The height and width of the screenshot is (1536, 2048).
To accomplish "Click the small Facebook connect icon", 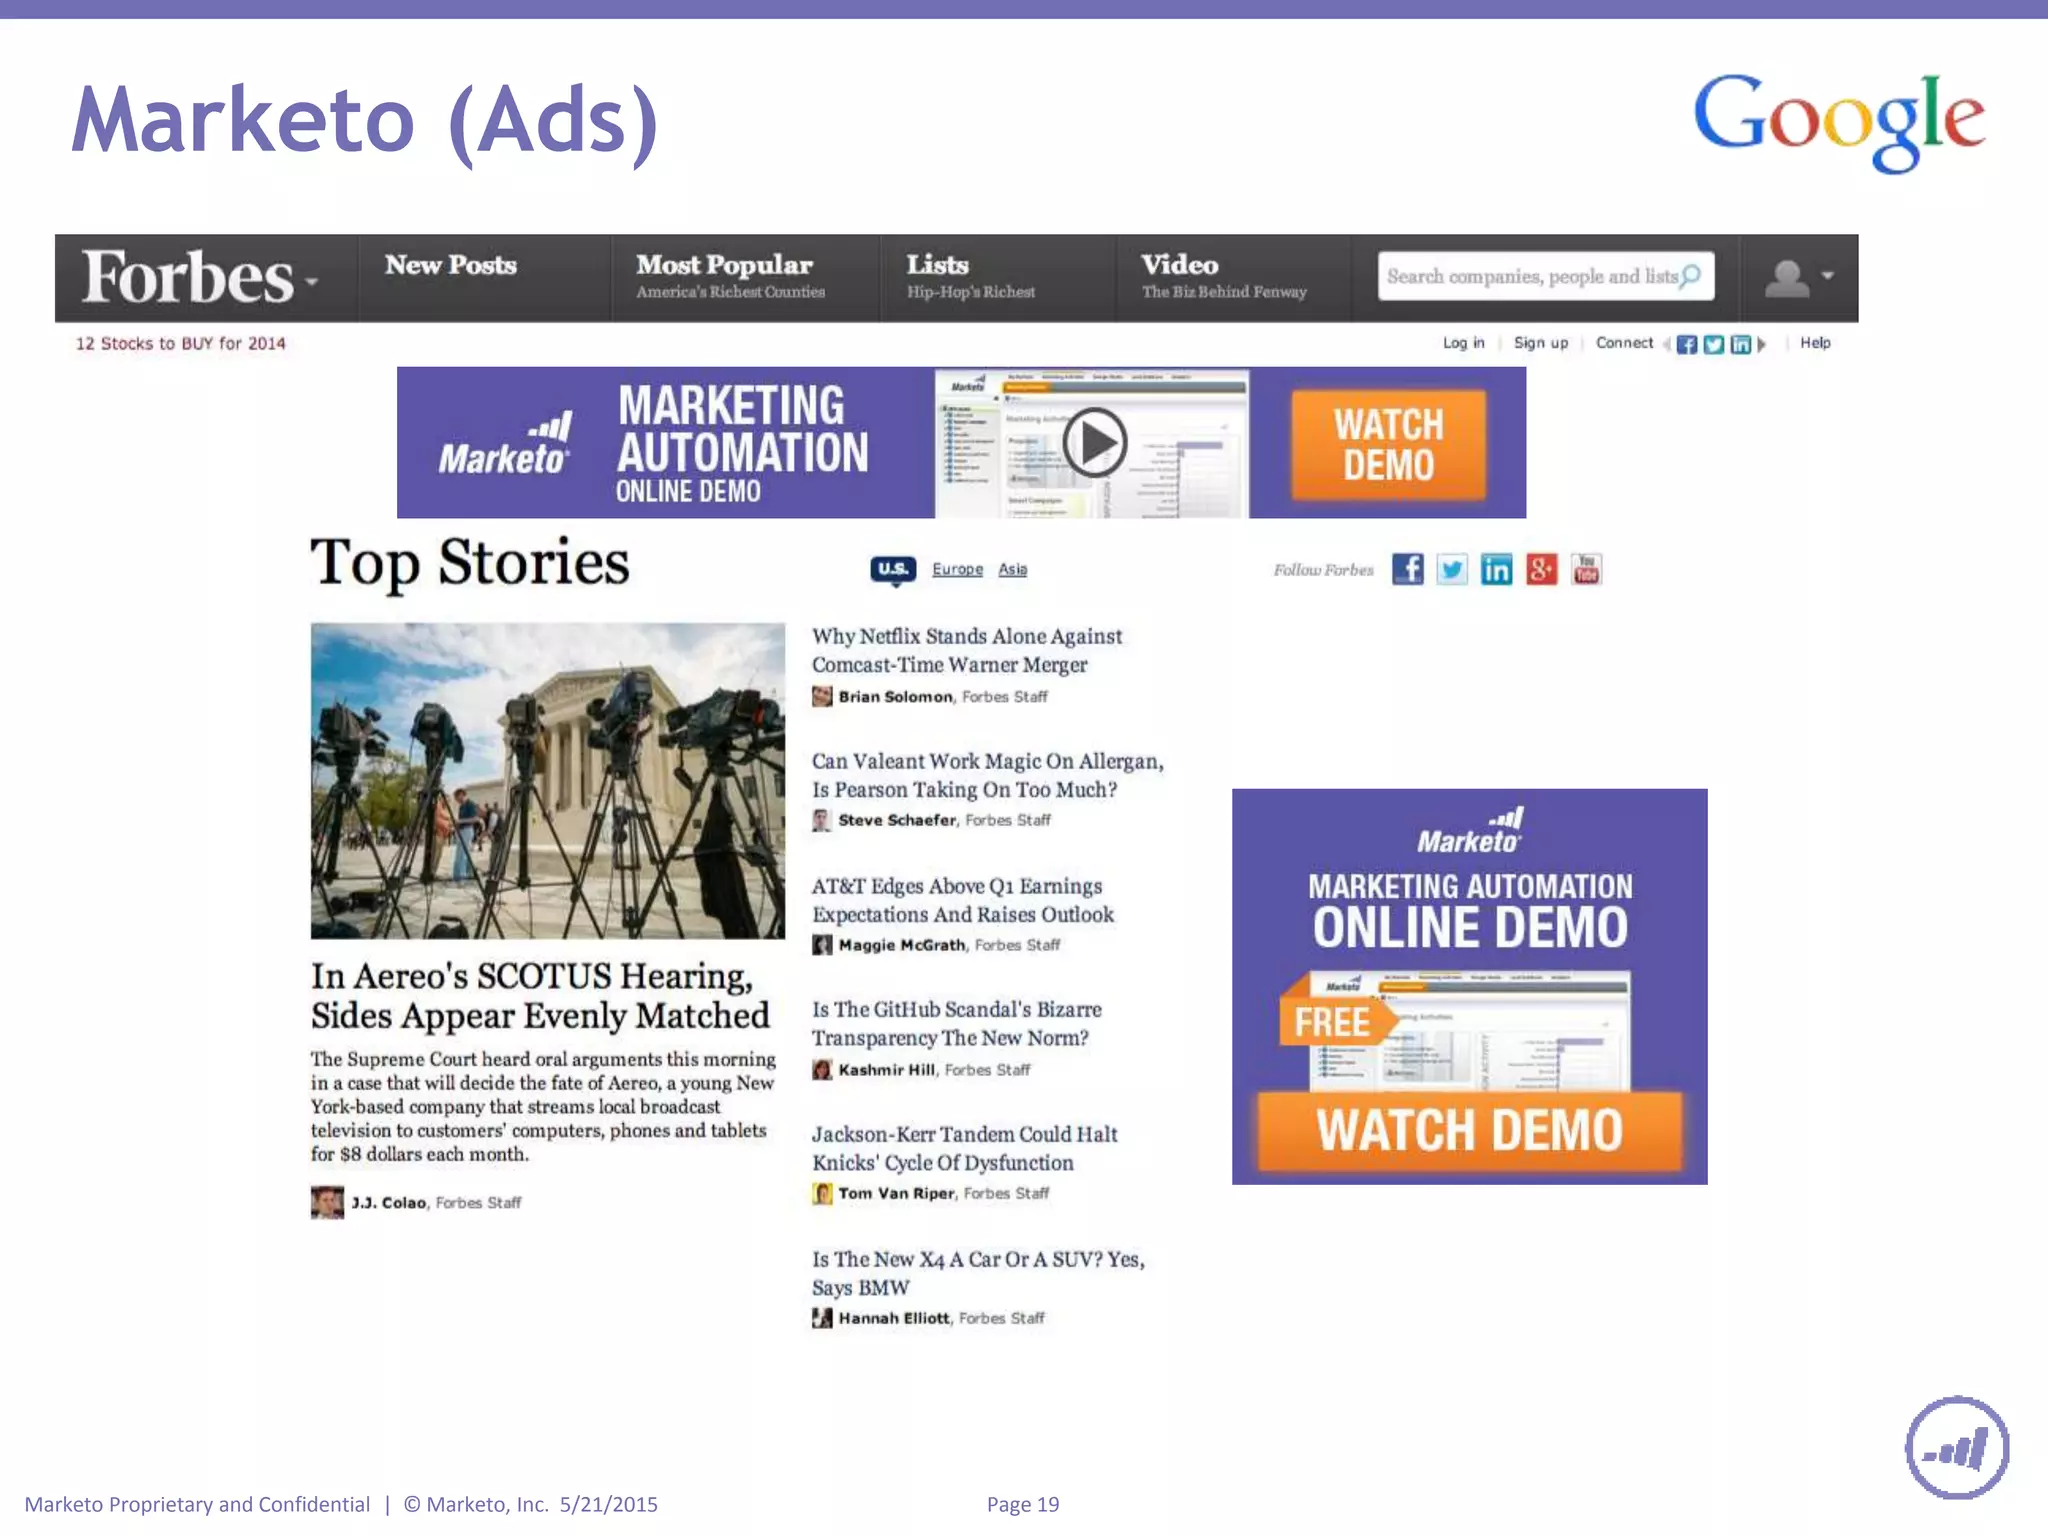I will tap(1687, 345).
